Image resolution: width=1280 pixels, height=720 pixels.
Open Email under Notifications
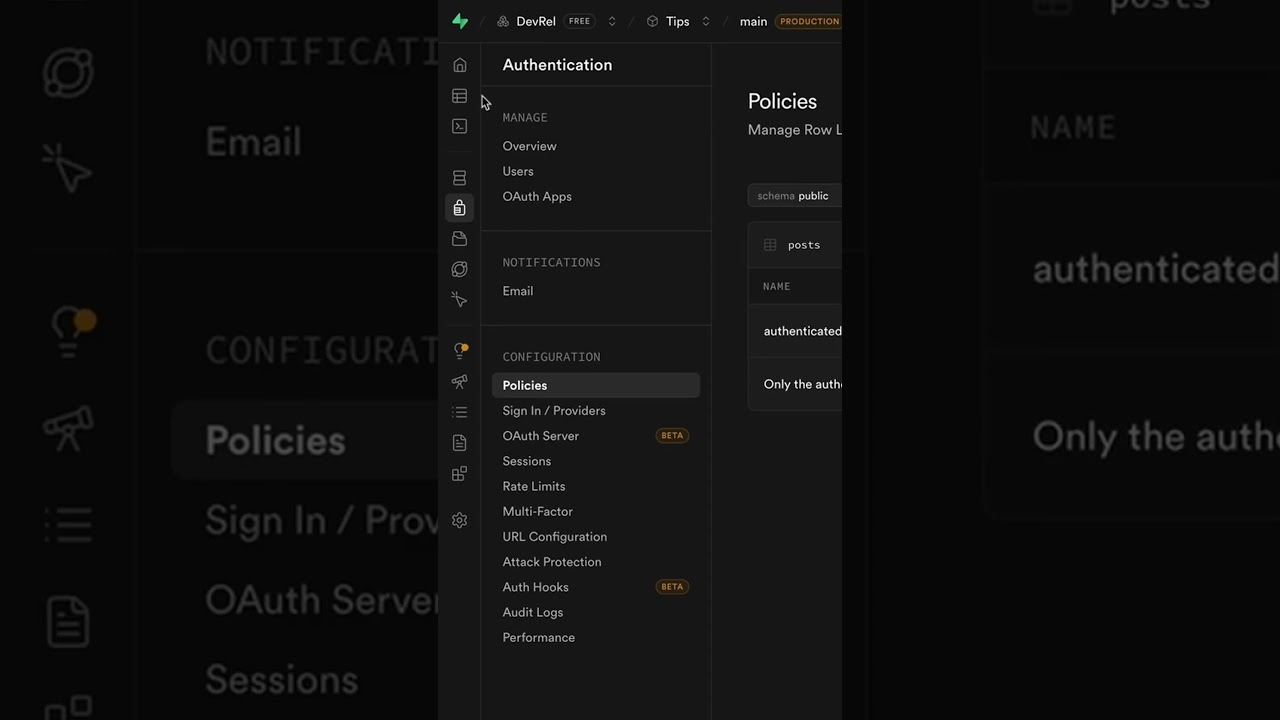tap(518, 291)
